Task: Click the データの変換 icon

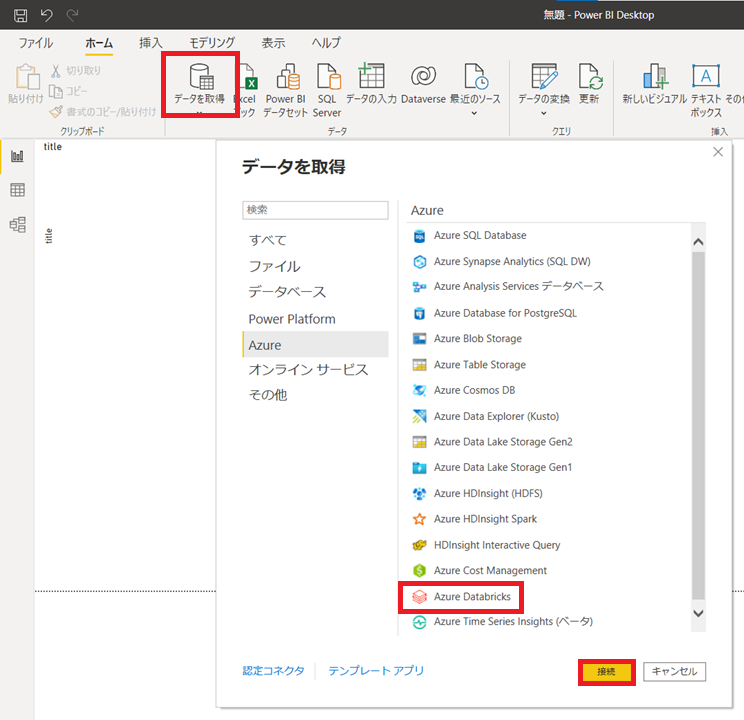Action: 544,76
